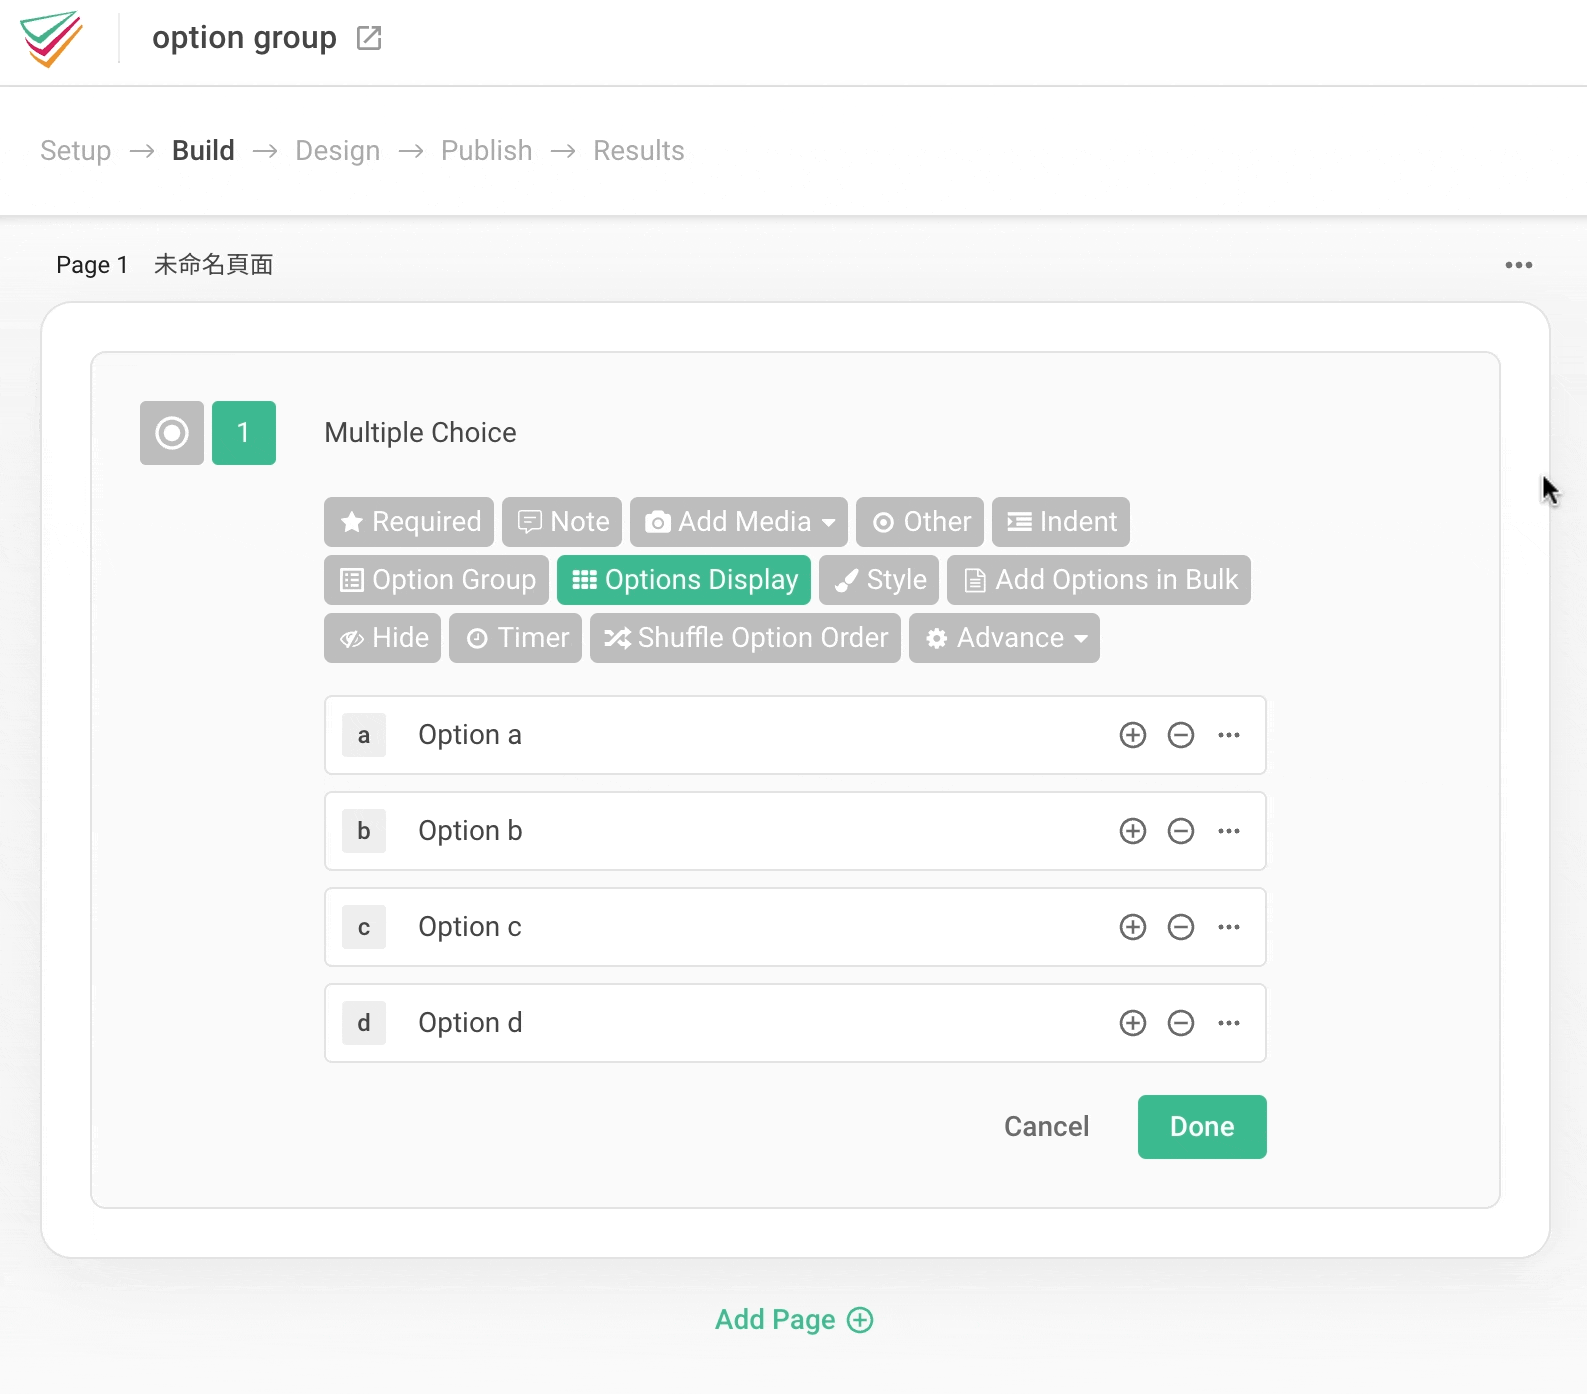This screenshot has height=1394, width=1587.
Task: Toggle the Hide setting
Action: (383, 638)
